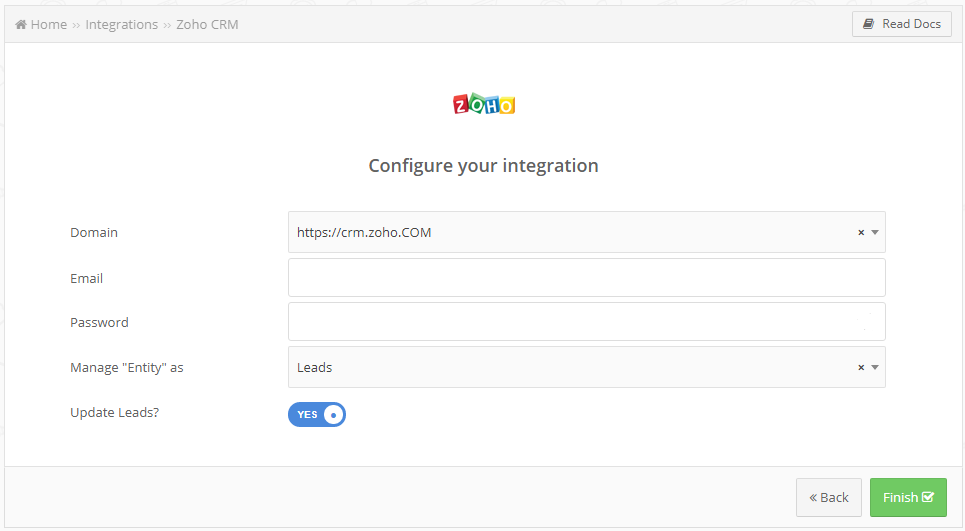Click the Manage "Entity" as label
The width and height of the screenshot is (965, 531).
coord(127,368)
